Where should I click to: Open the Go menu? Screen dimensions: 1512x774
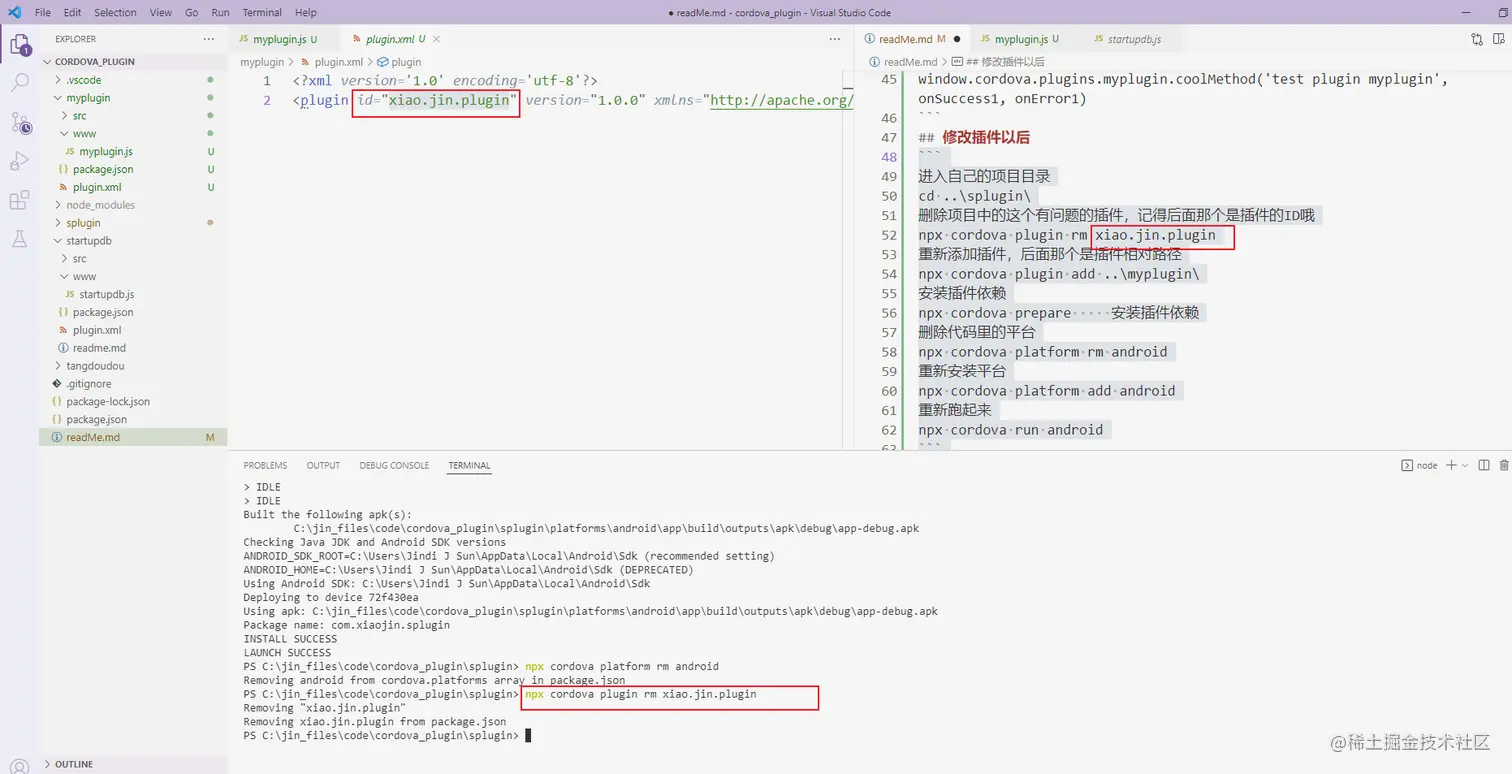click(192, 12)
